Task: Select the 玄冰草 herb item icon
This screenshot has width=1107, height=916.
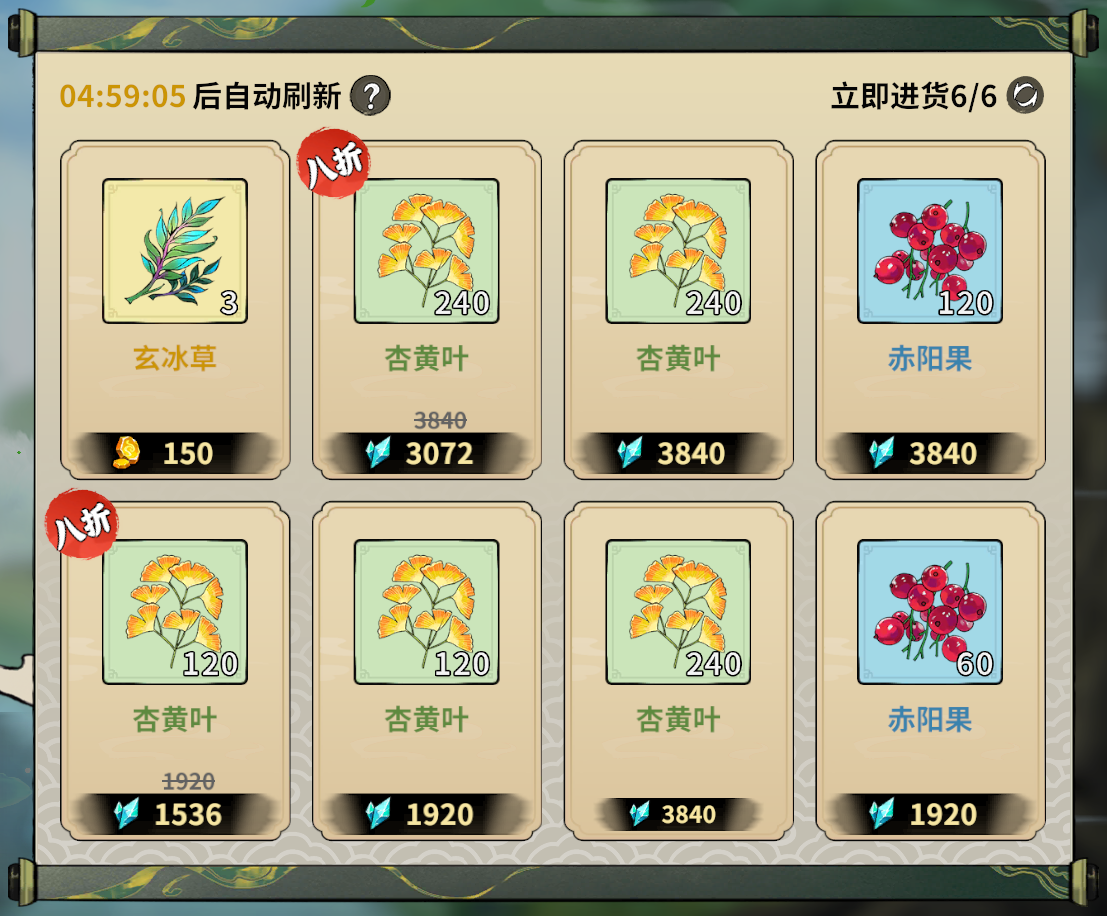Action: 175,251
